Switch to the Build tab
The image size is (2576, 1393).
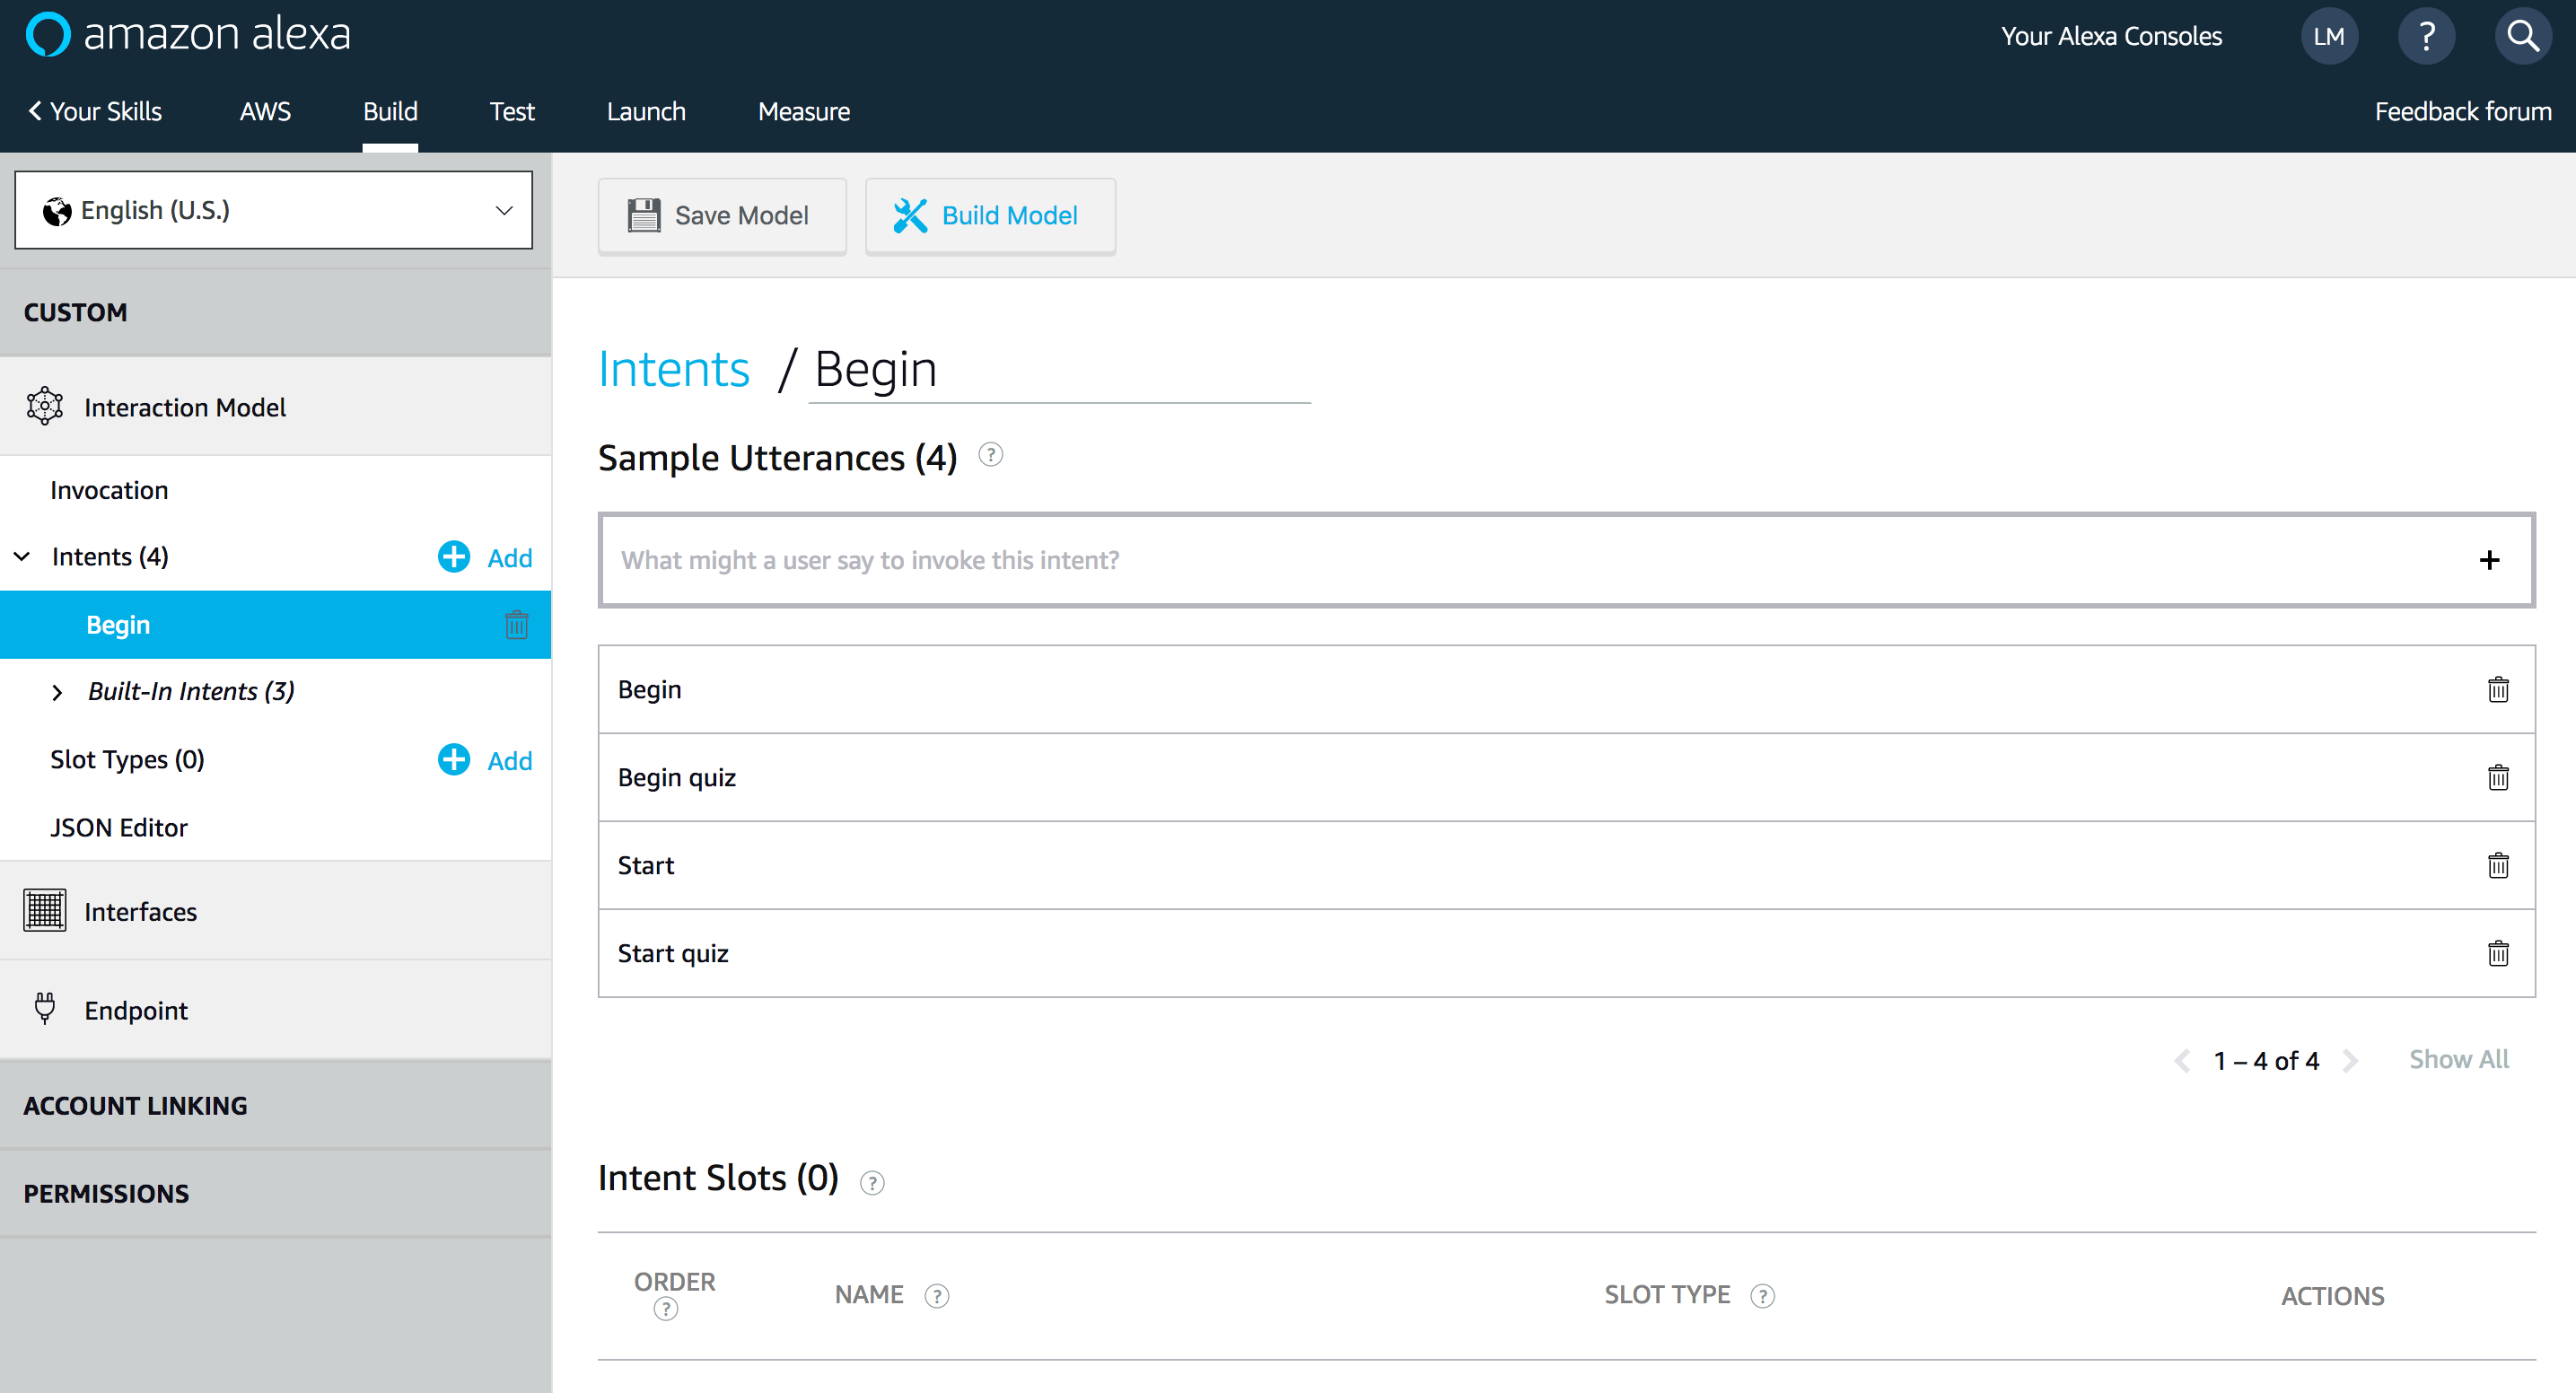tap(390, 112)
